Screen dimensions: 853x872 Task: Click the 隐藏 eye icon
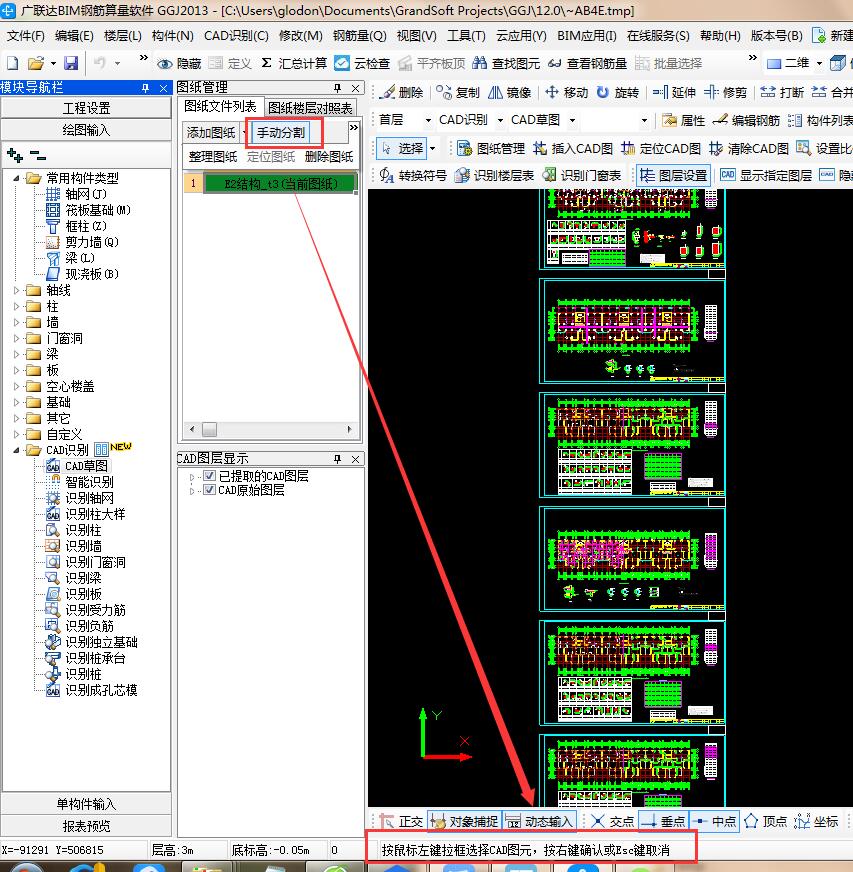178,64
